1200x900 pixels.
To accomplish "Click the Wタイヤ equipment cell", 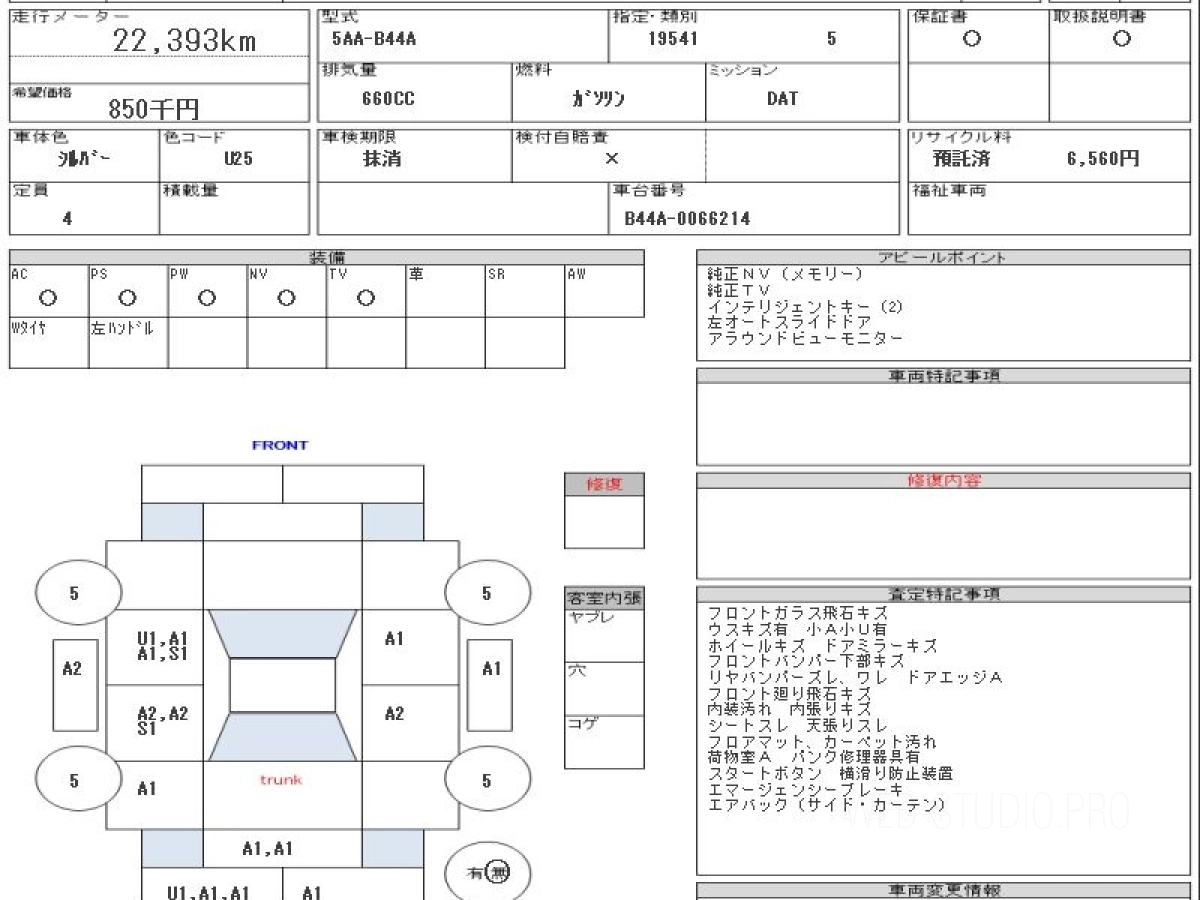I will tap(48, 343).
